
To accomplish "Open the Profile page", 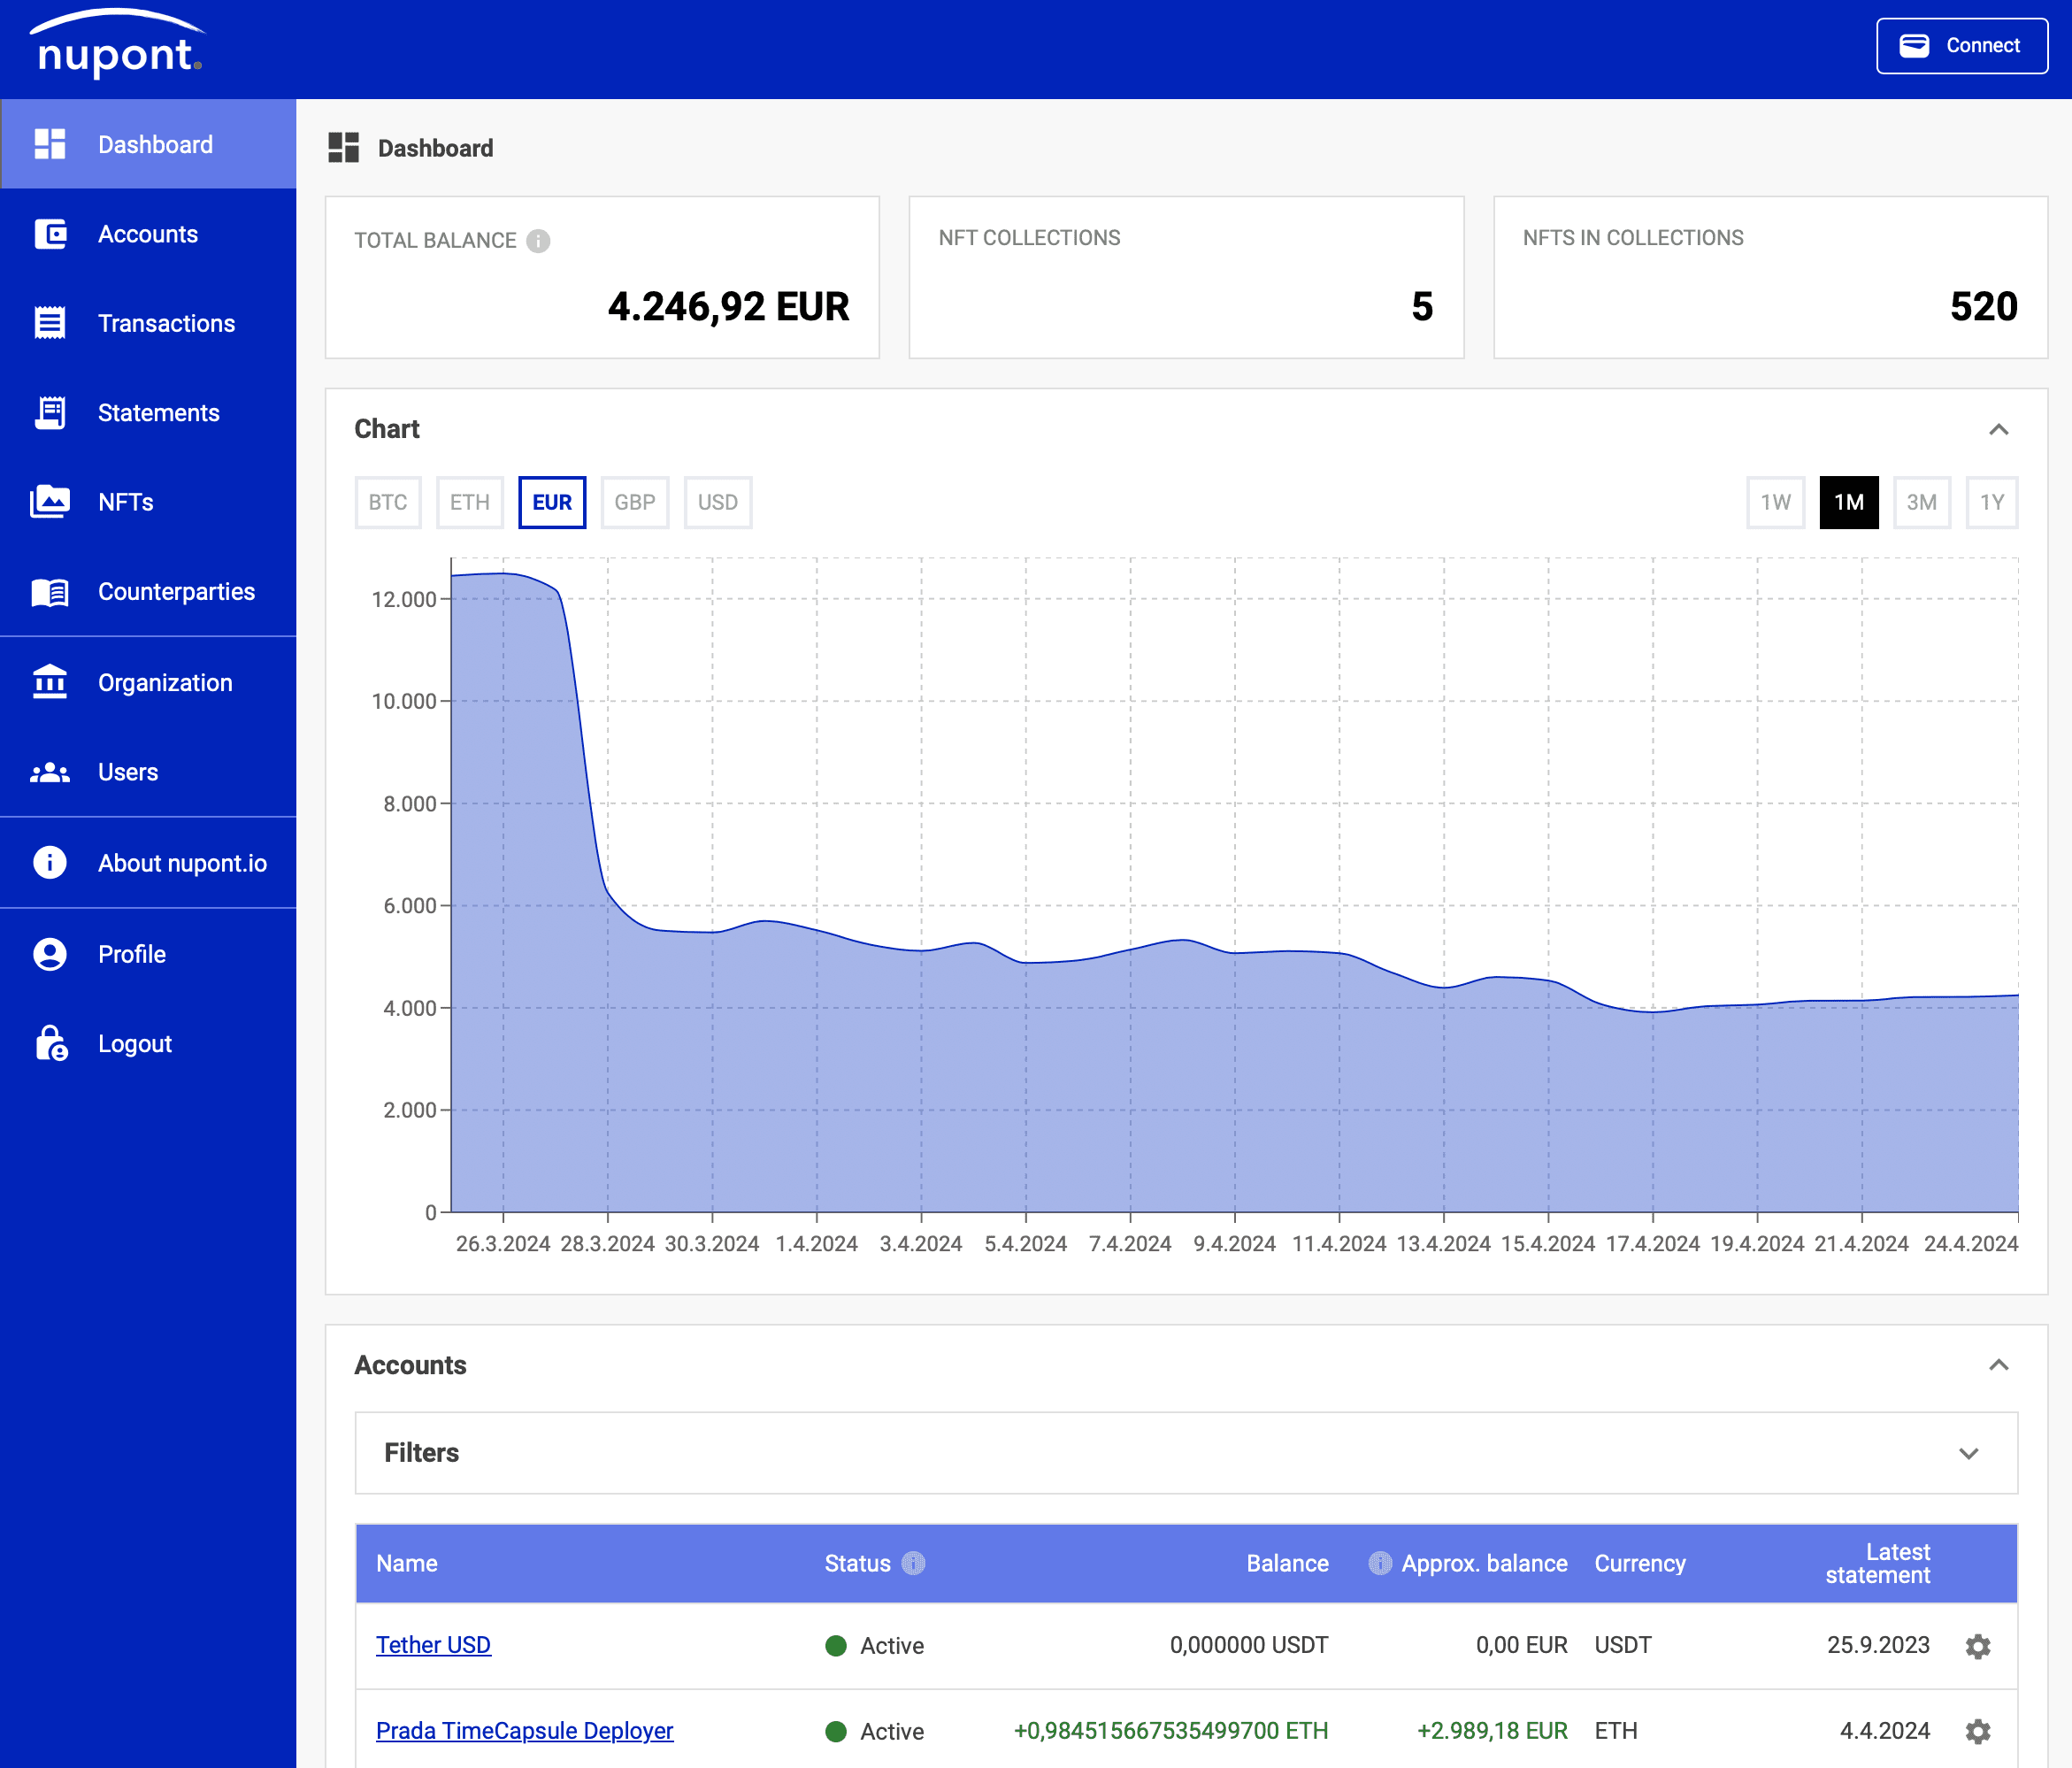I will pos(131,953).
